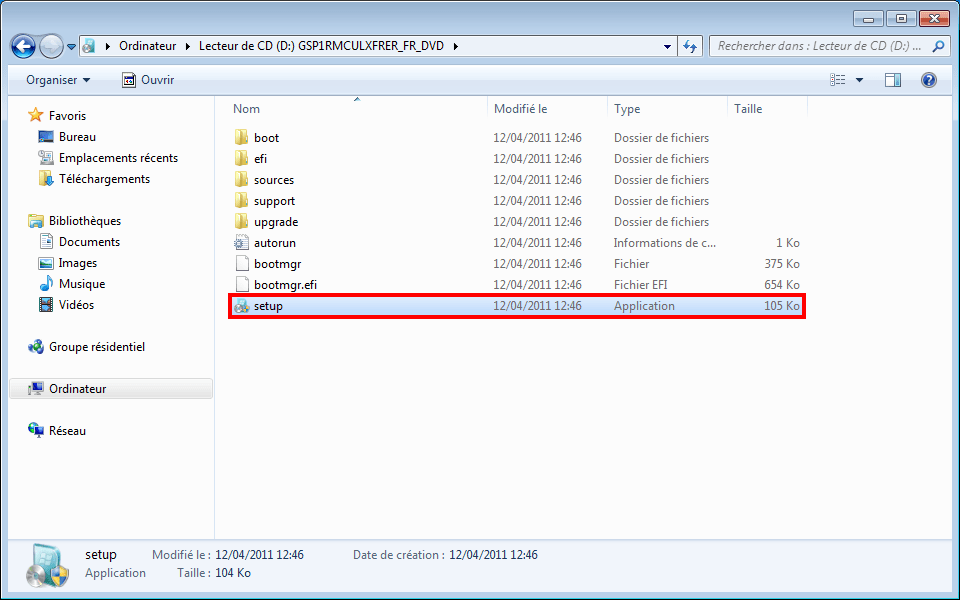Click the Musique note icon

tap(46, 283)
